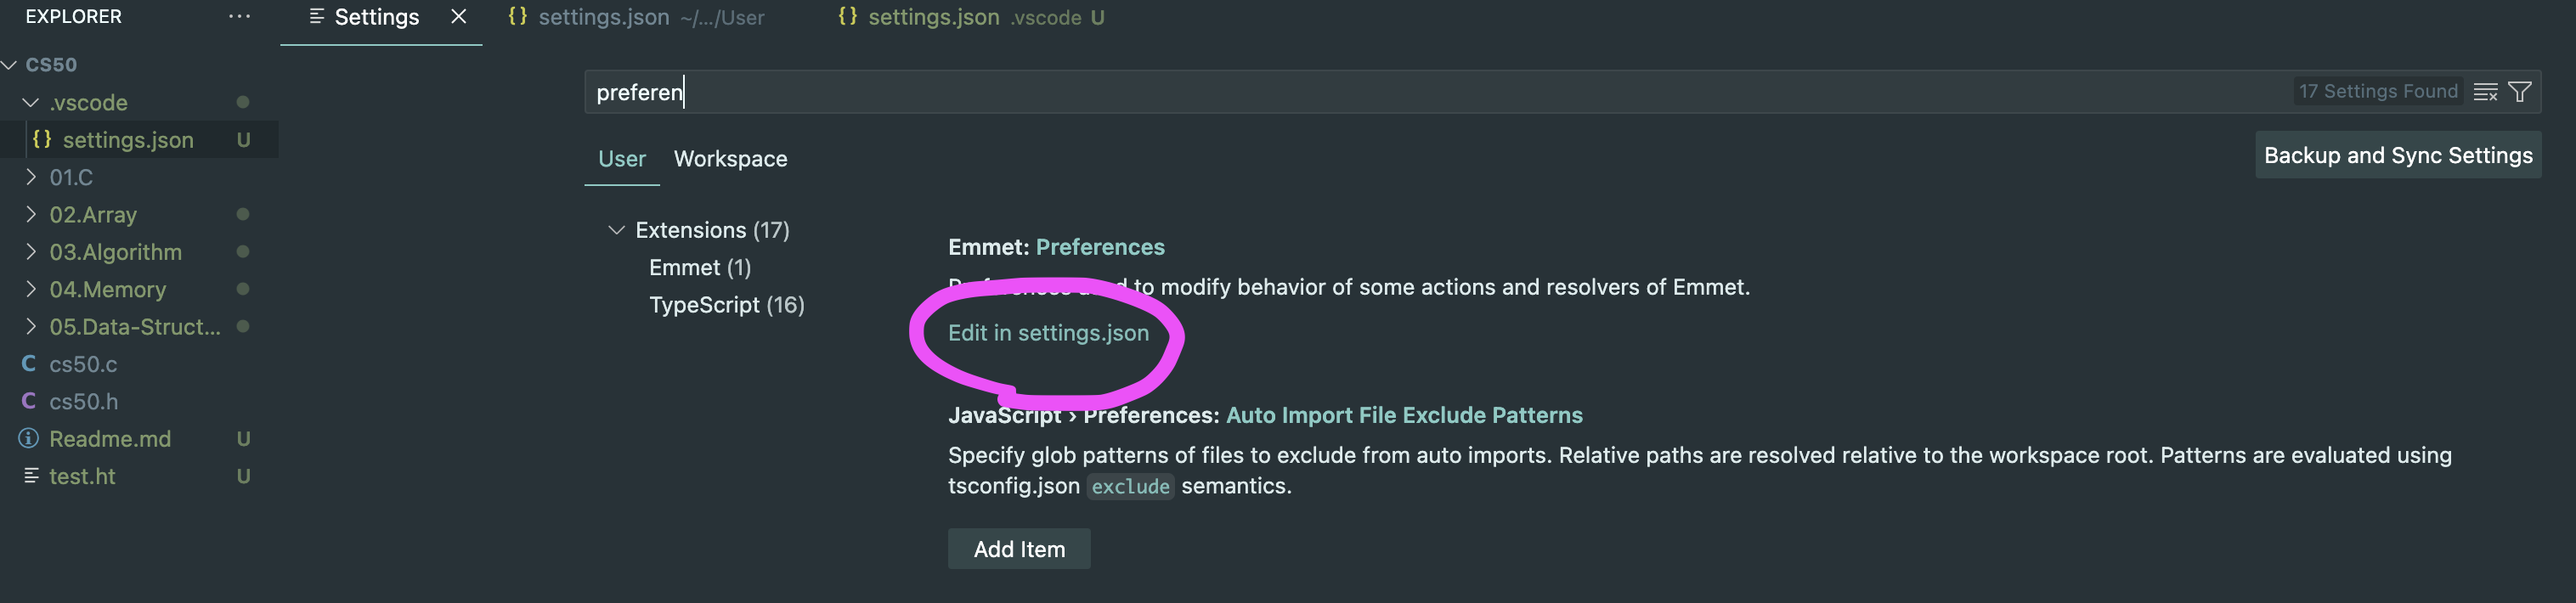
Task: Click the Explorer more actions ellipsis icon
Action: click(x=239, y=16)
